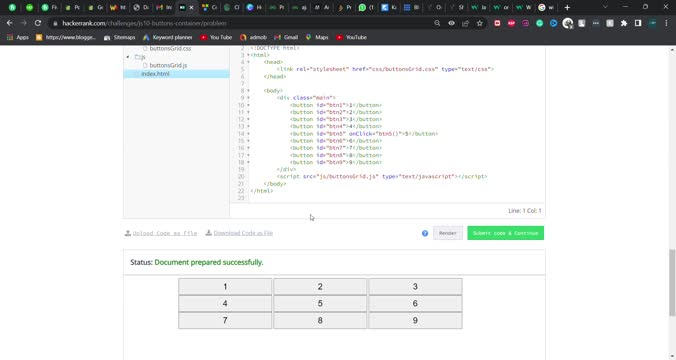Click the page vertical scrollbar thumb
This screenshot has height=360, width=676.
[672, 282]
